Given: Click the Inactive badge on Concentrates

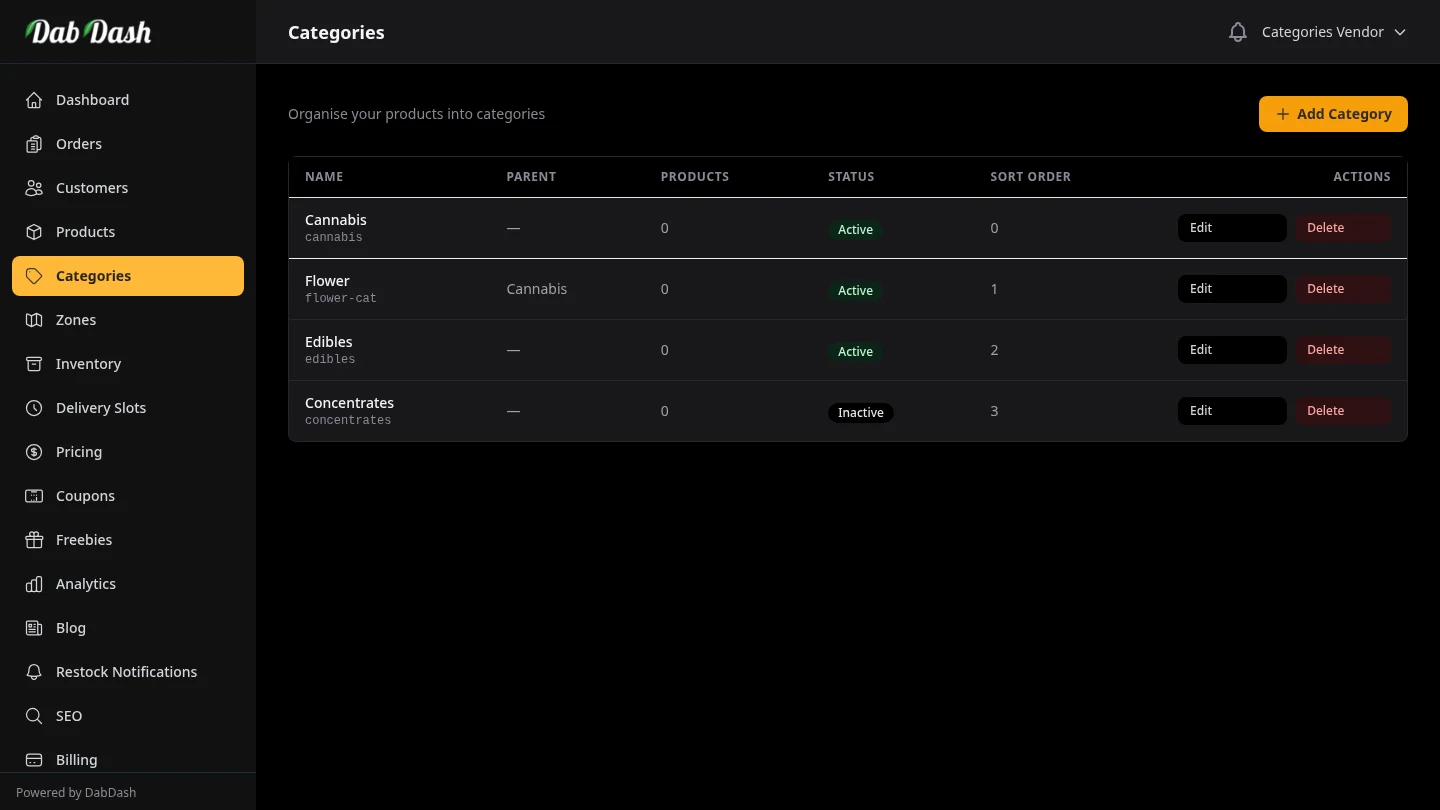Looking at the screenshot, I should [x=860, y=412].
